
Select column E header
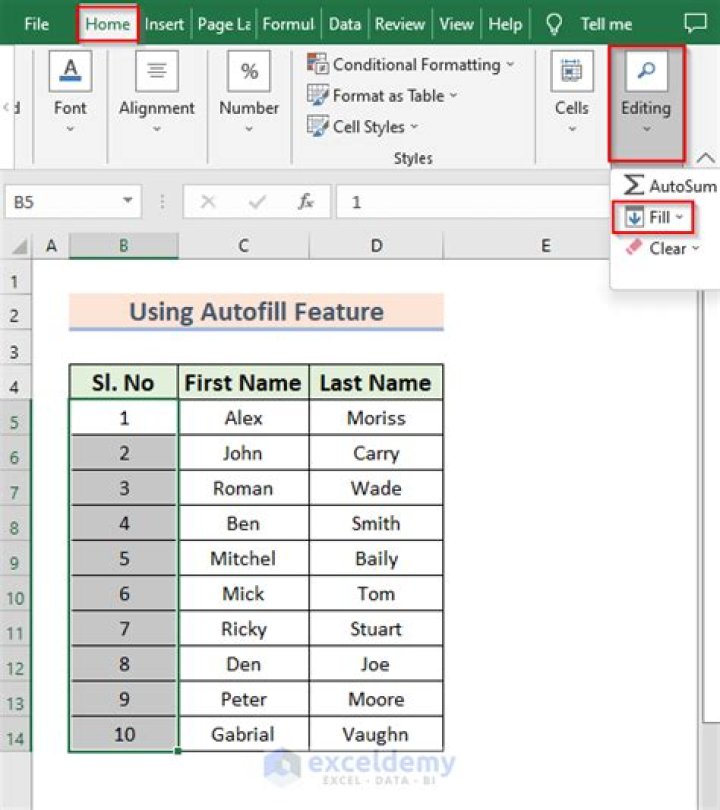click(x=545, y=246)
